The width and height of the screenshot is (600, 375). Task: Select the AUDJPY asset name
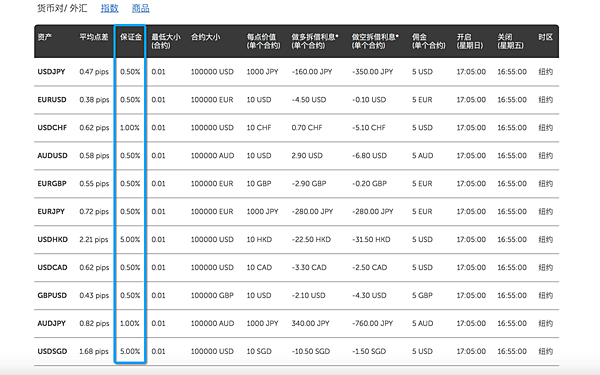click(x=51, y=323)
